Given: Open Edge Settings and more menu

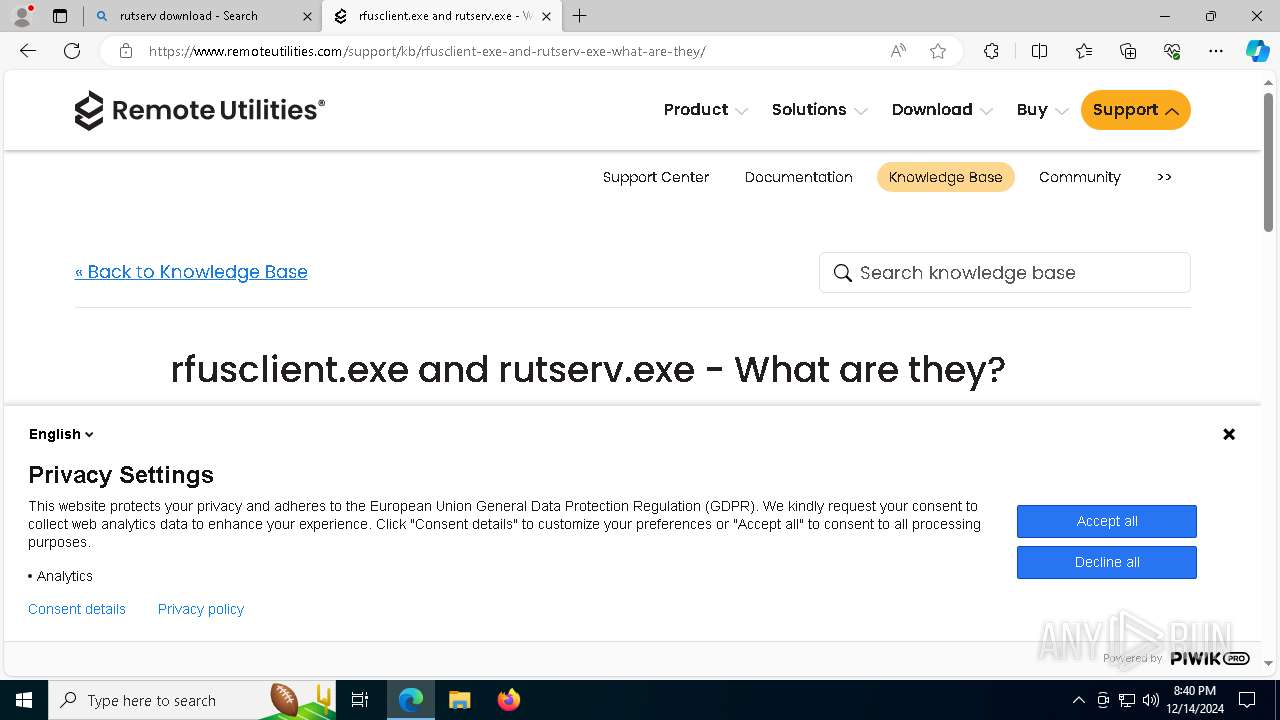Looking at the screenshot, I should click(1216, 51).
